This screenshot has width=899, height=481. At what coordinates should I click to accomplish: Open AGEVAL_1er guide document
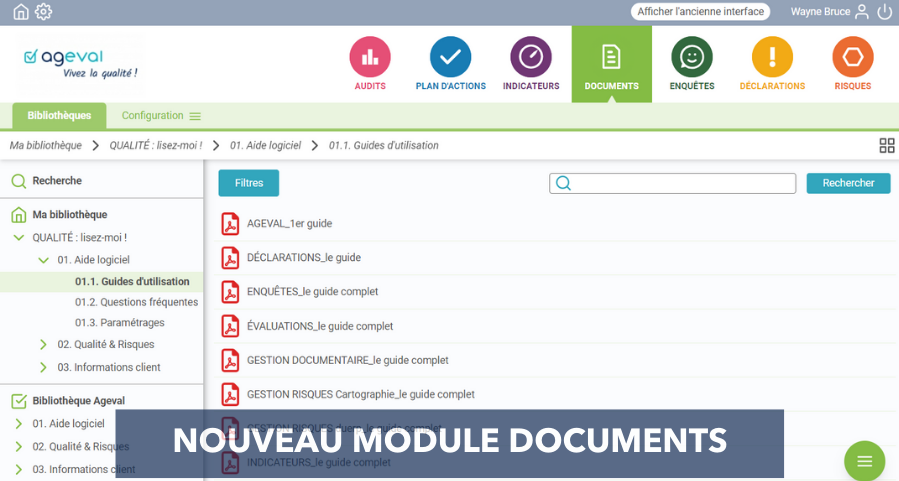(290, 224)
